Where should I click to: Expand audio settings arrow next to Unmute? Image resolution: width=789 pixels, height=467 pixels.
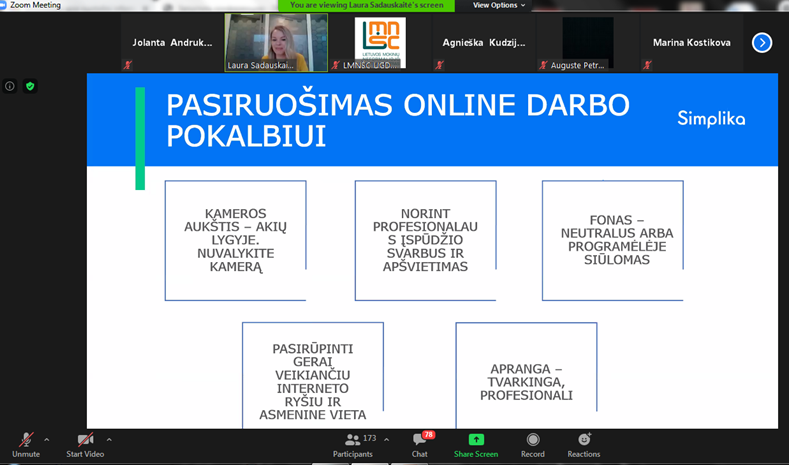tap(47, 440)
